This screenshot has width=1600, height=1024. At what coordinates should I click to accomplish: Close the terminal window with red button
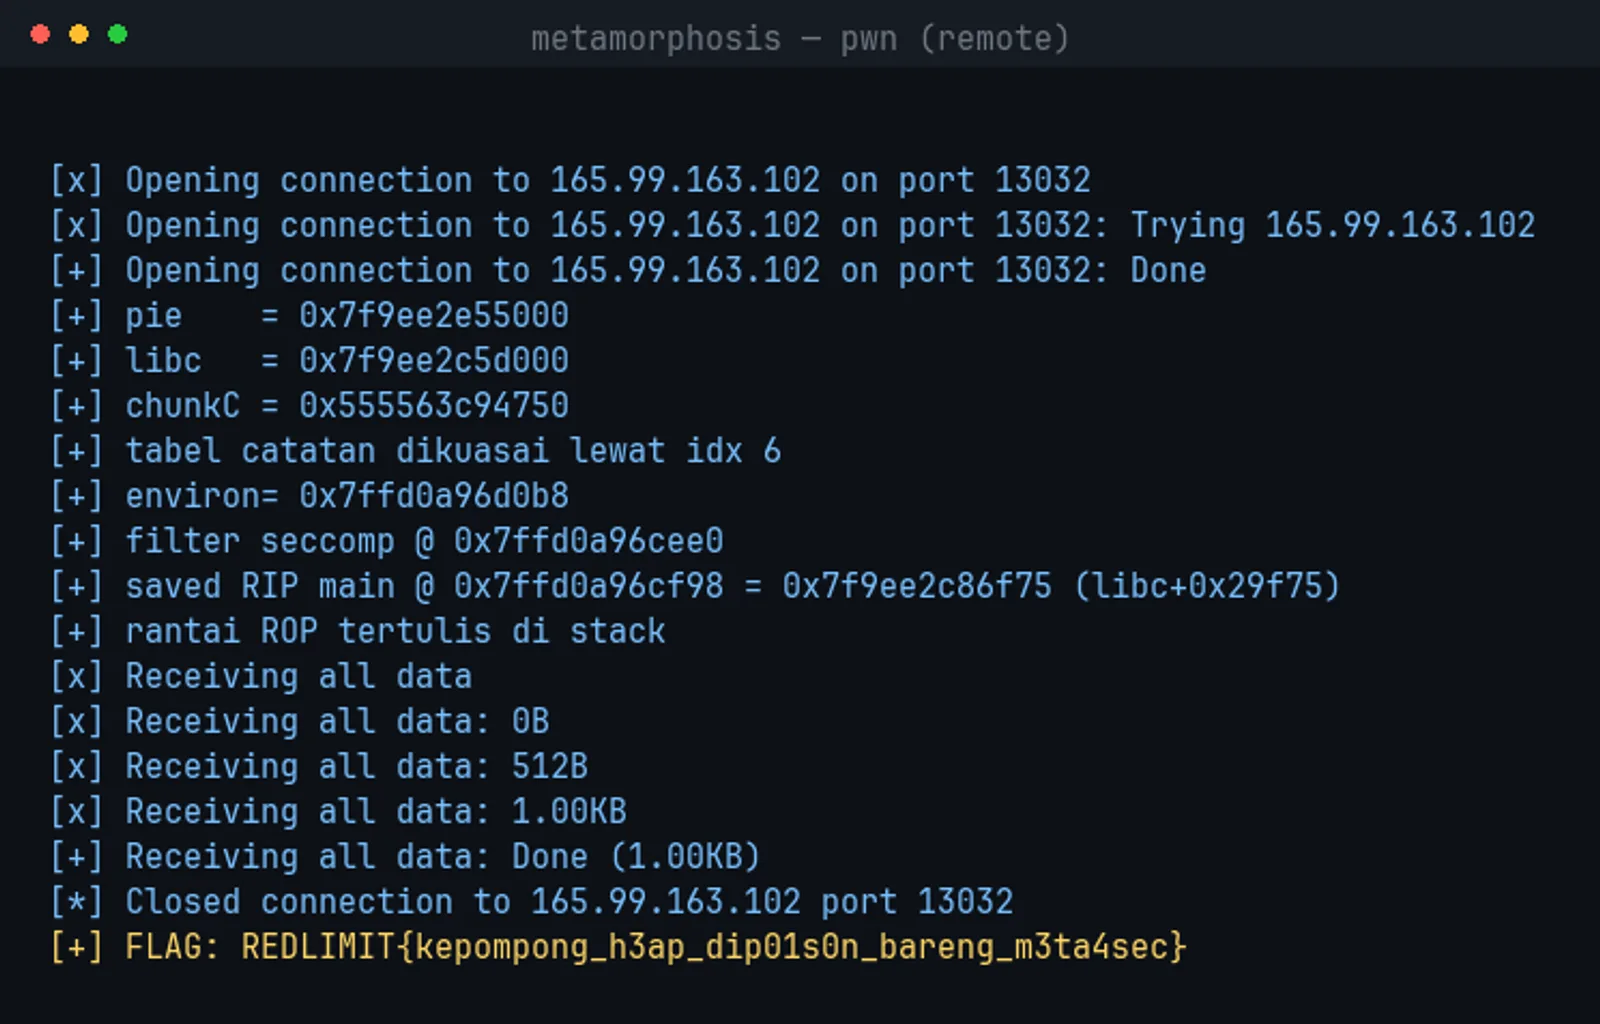coord(40,34)
